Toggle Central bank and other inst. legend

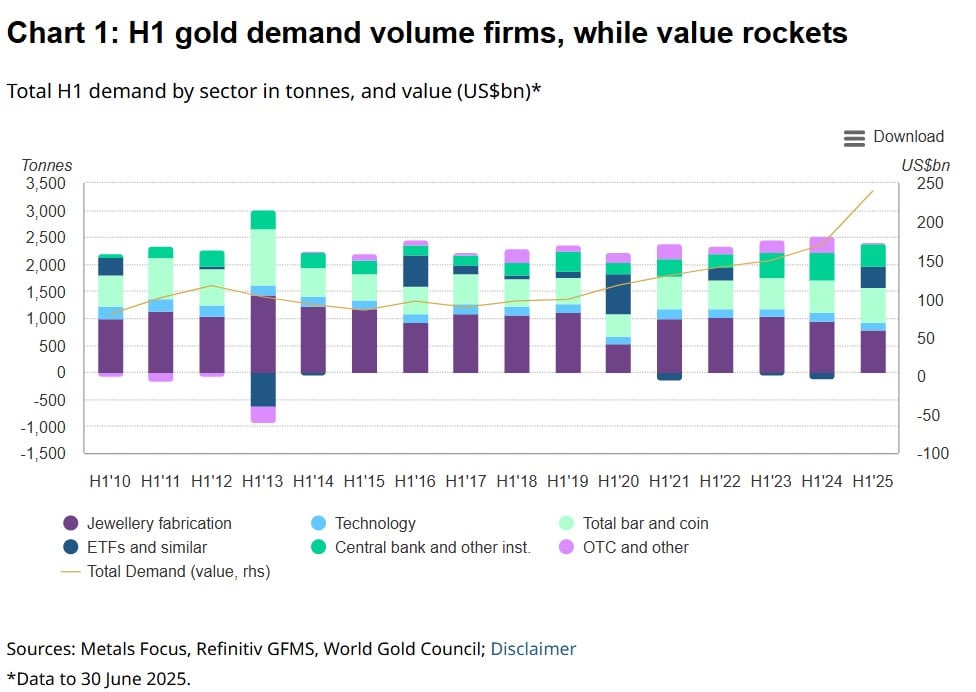tap(421, 547)
